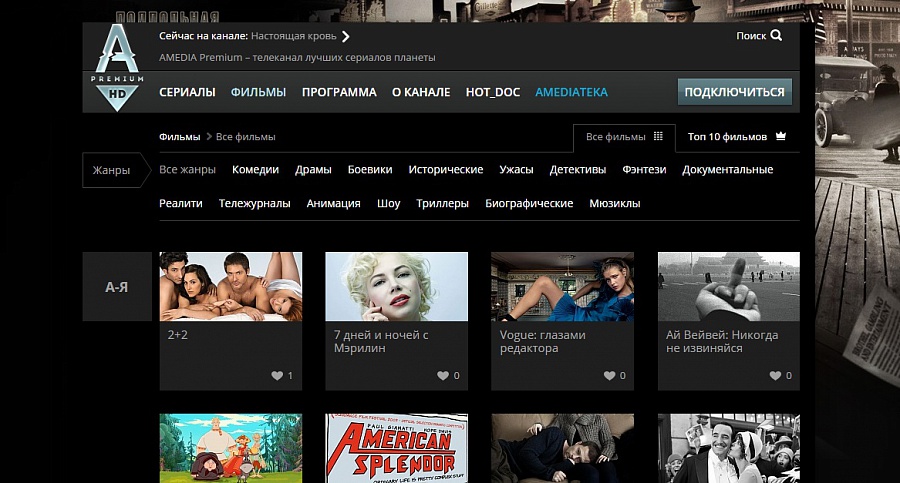Viewport: 900px width, 483px height.
Task: Filter films by Боевики
Action: [370, 169]
